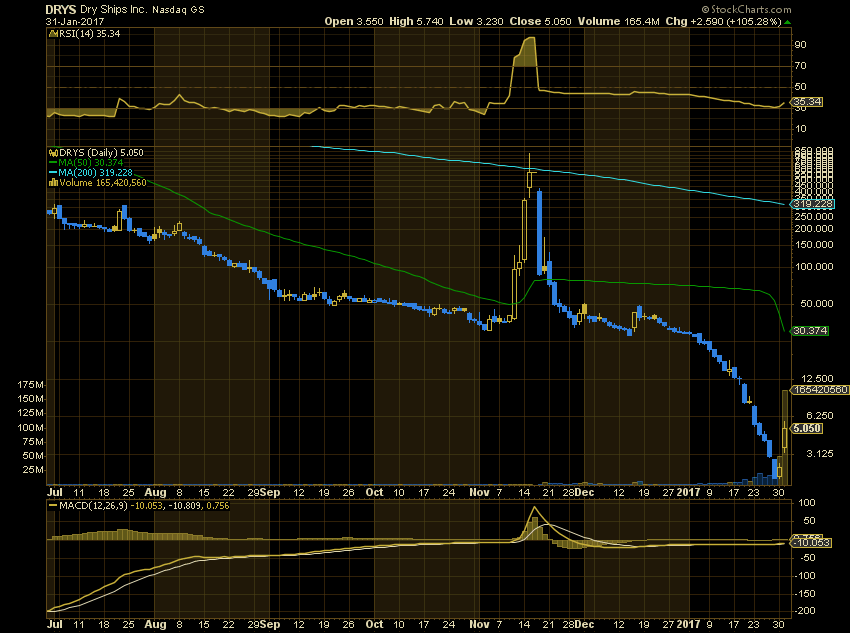
Task: Click the -10.053 MACD value tag on the right axis
Action: click(811, 542)
